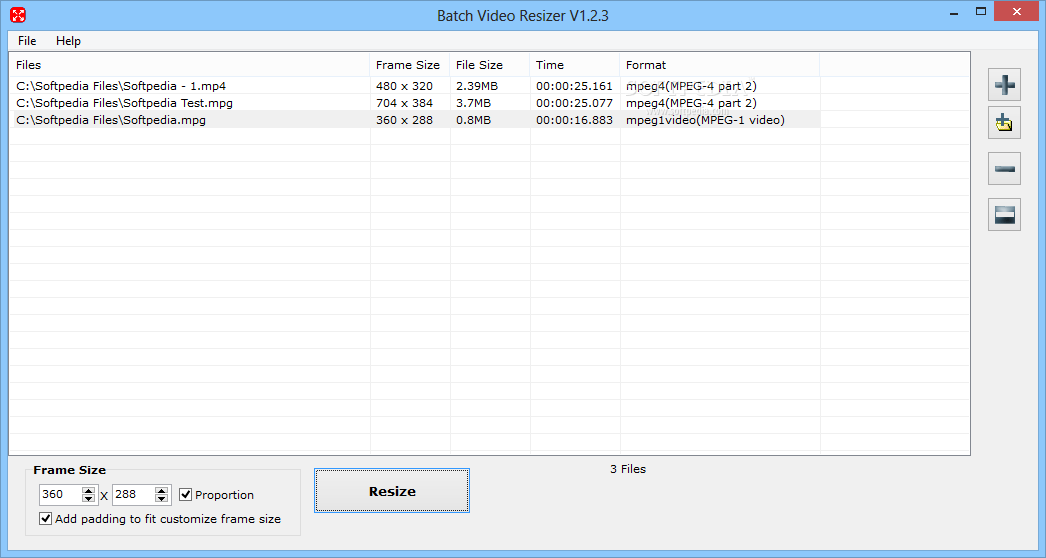Sort by the Time column header

[x=574, y=65]
